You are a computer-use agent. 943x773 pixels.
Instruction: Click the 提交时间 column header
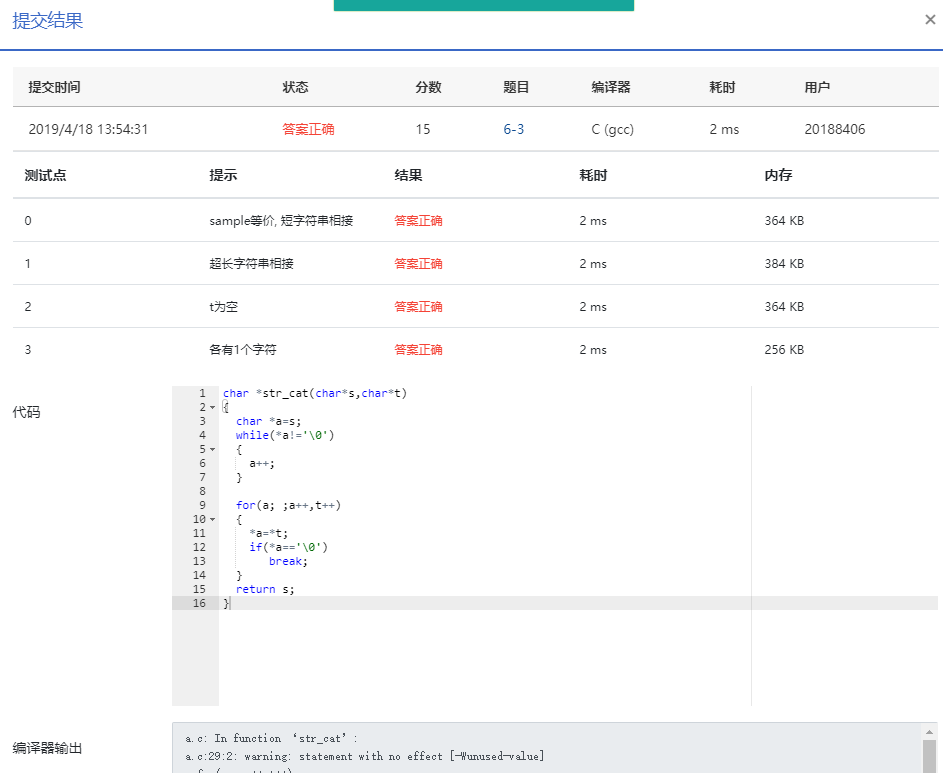tap(54, 87)
